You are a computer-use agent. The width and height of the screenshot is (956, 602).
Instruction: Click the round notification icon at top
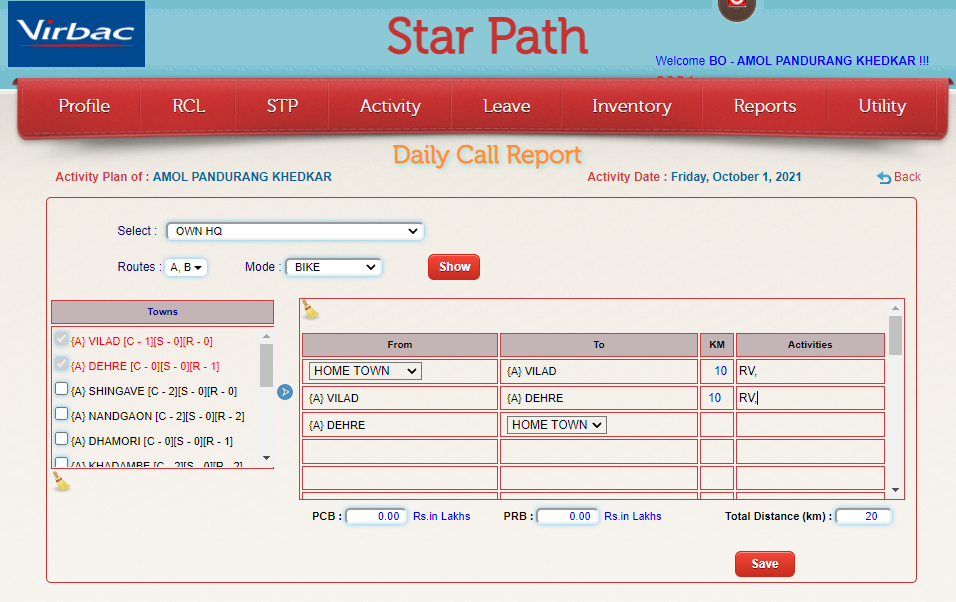[737, 9]
